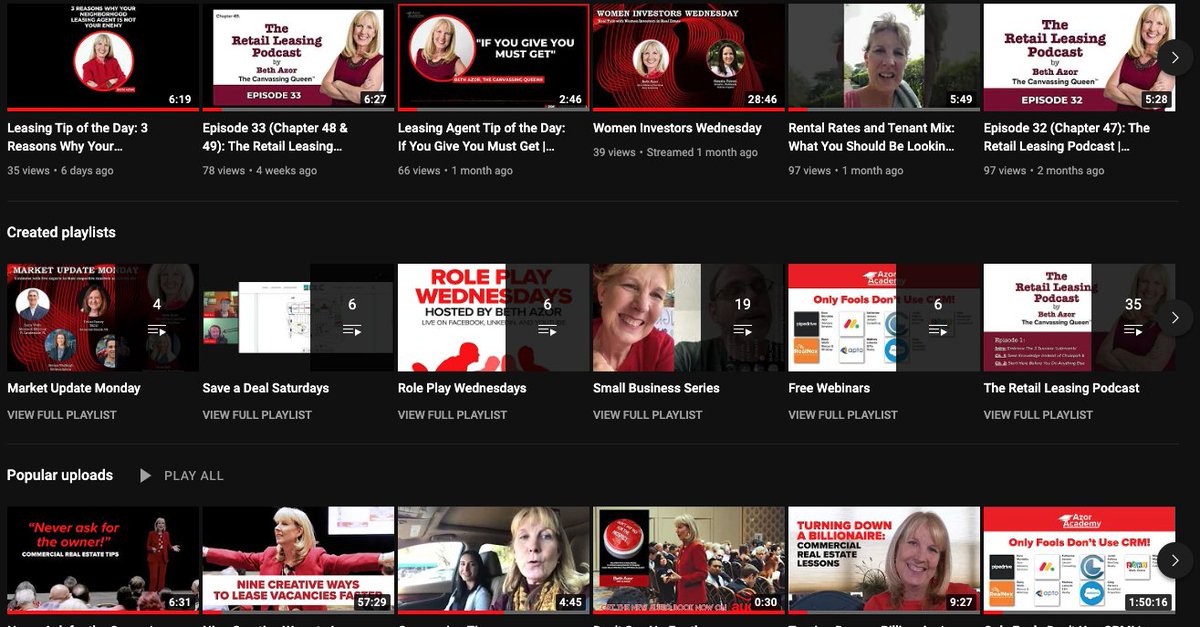View full playlist for Role Play Wednesdays
The image size is (1200, 627).
453,415
